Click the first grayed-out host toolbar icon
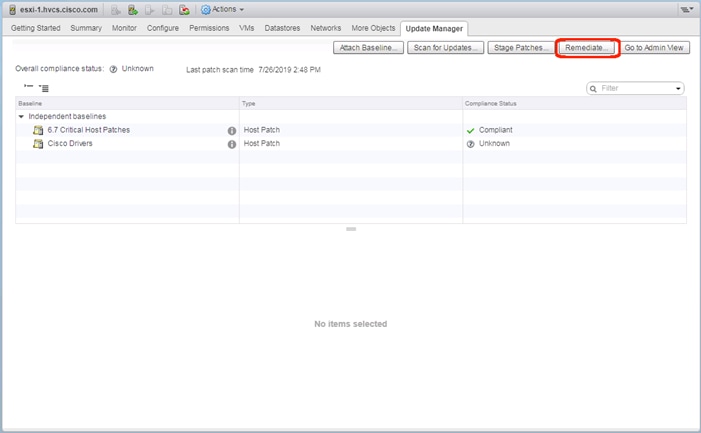Screen dimensions: 701x433 (x=116, y=9)
